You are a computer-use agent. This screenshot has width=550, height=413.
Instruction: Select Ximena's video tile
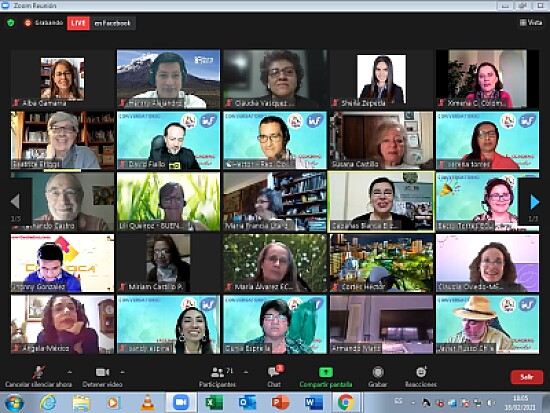[x=488, y=79]
